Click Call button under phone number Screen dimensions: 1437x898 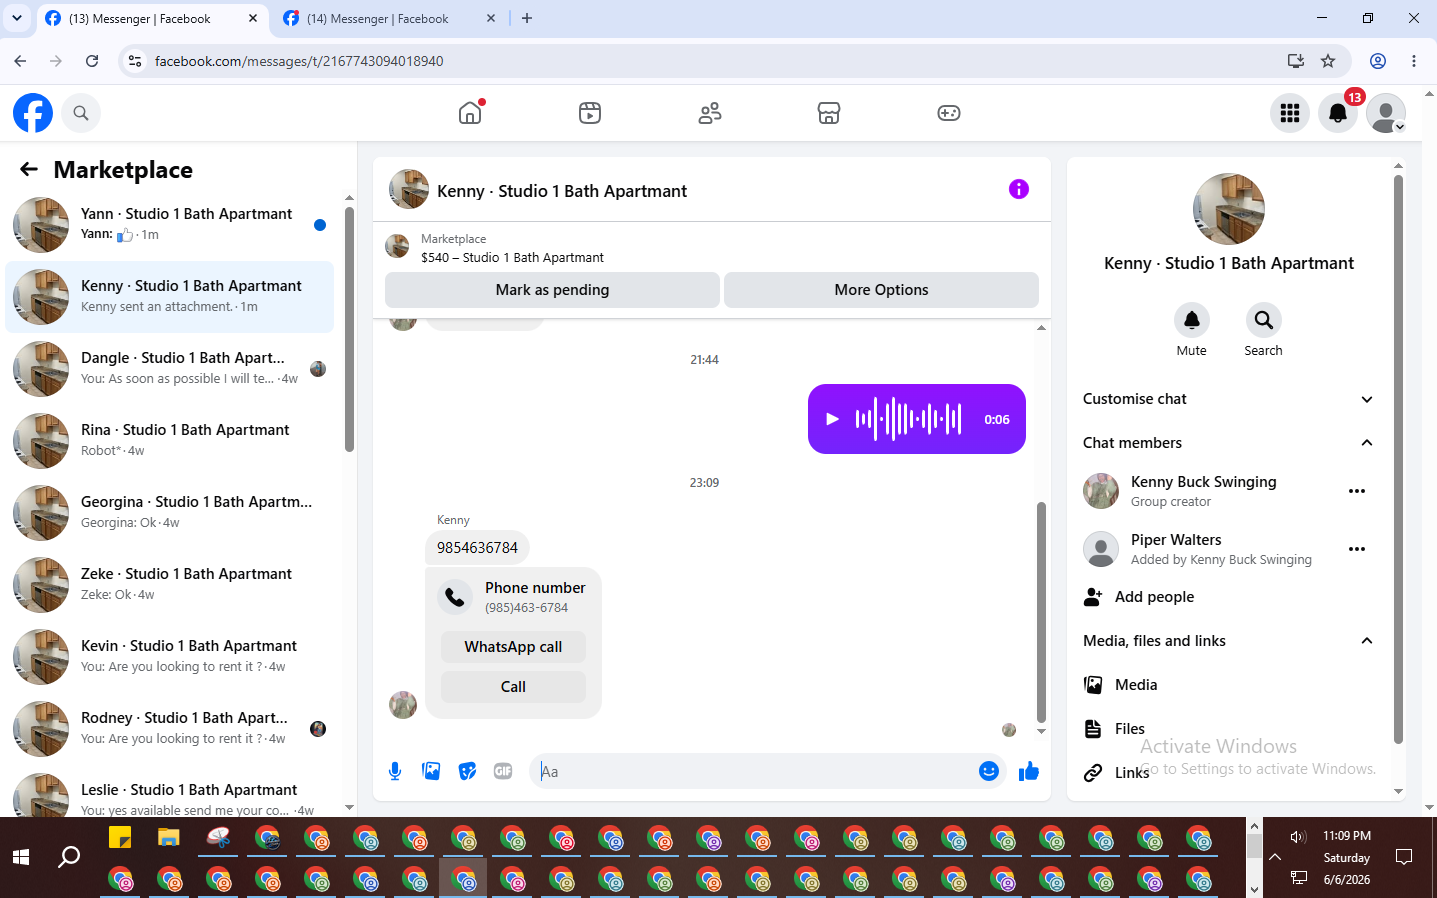pos(513,687)
